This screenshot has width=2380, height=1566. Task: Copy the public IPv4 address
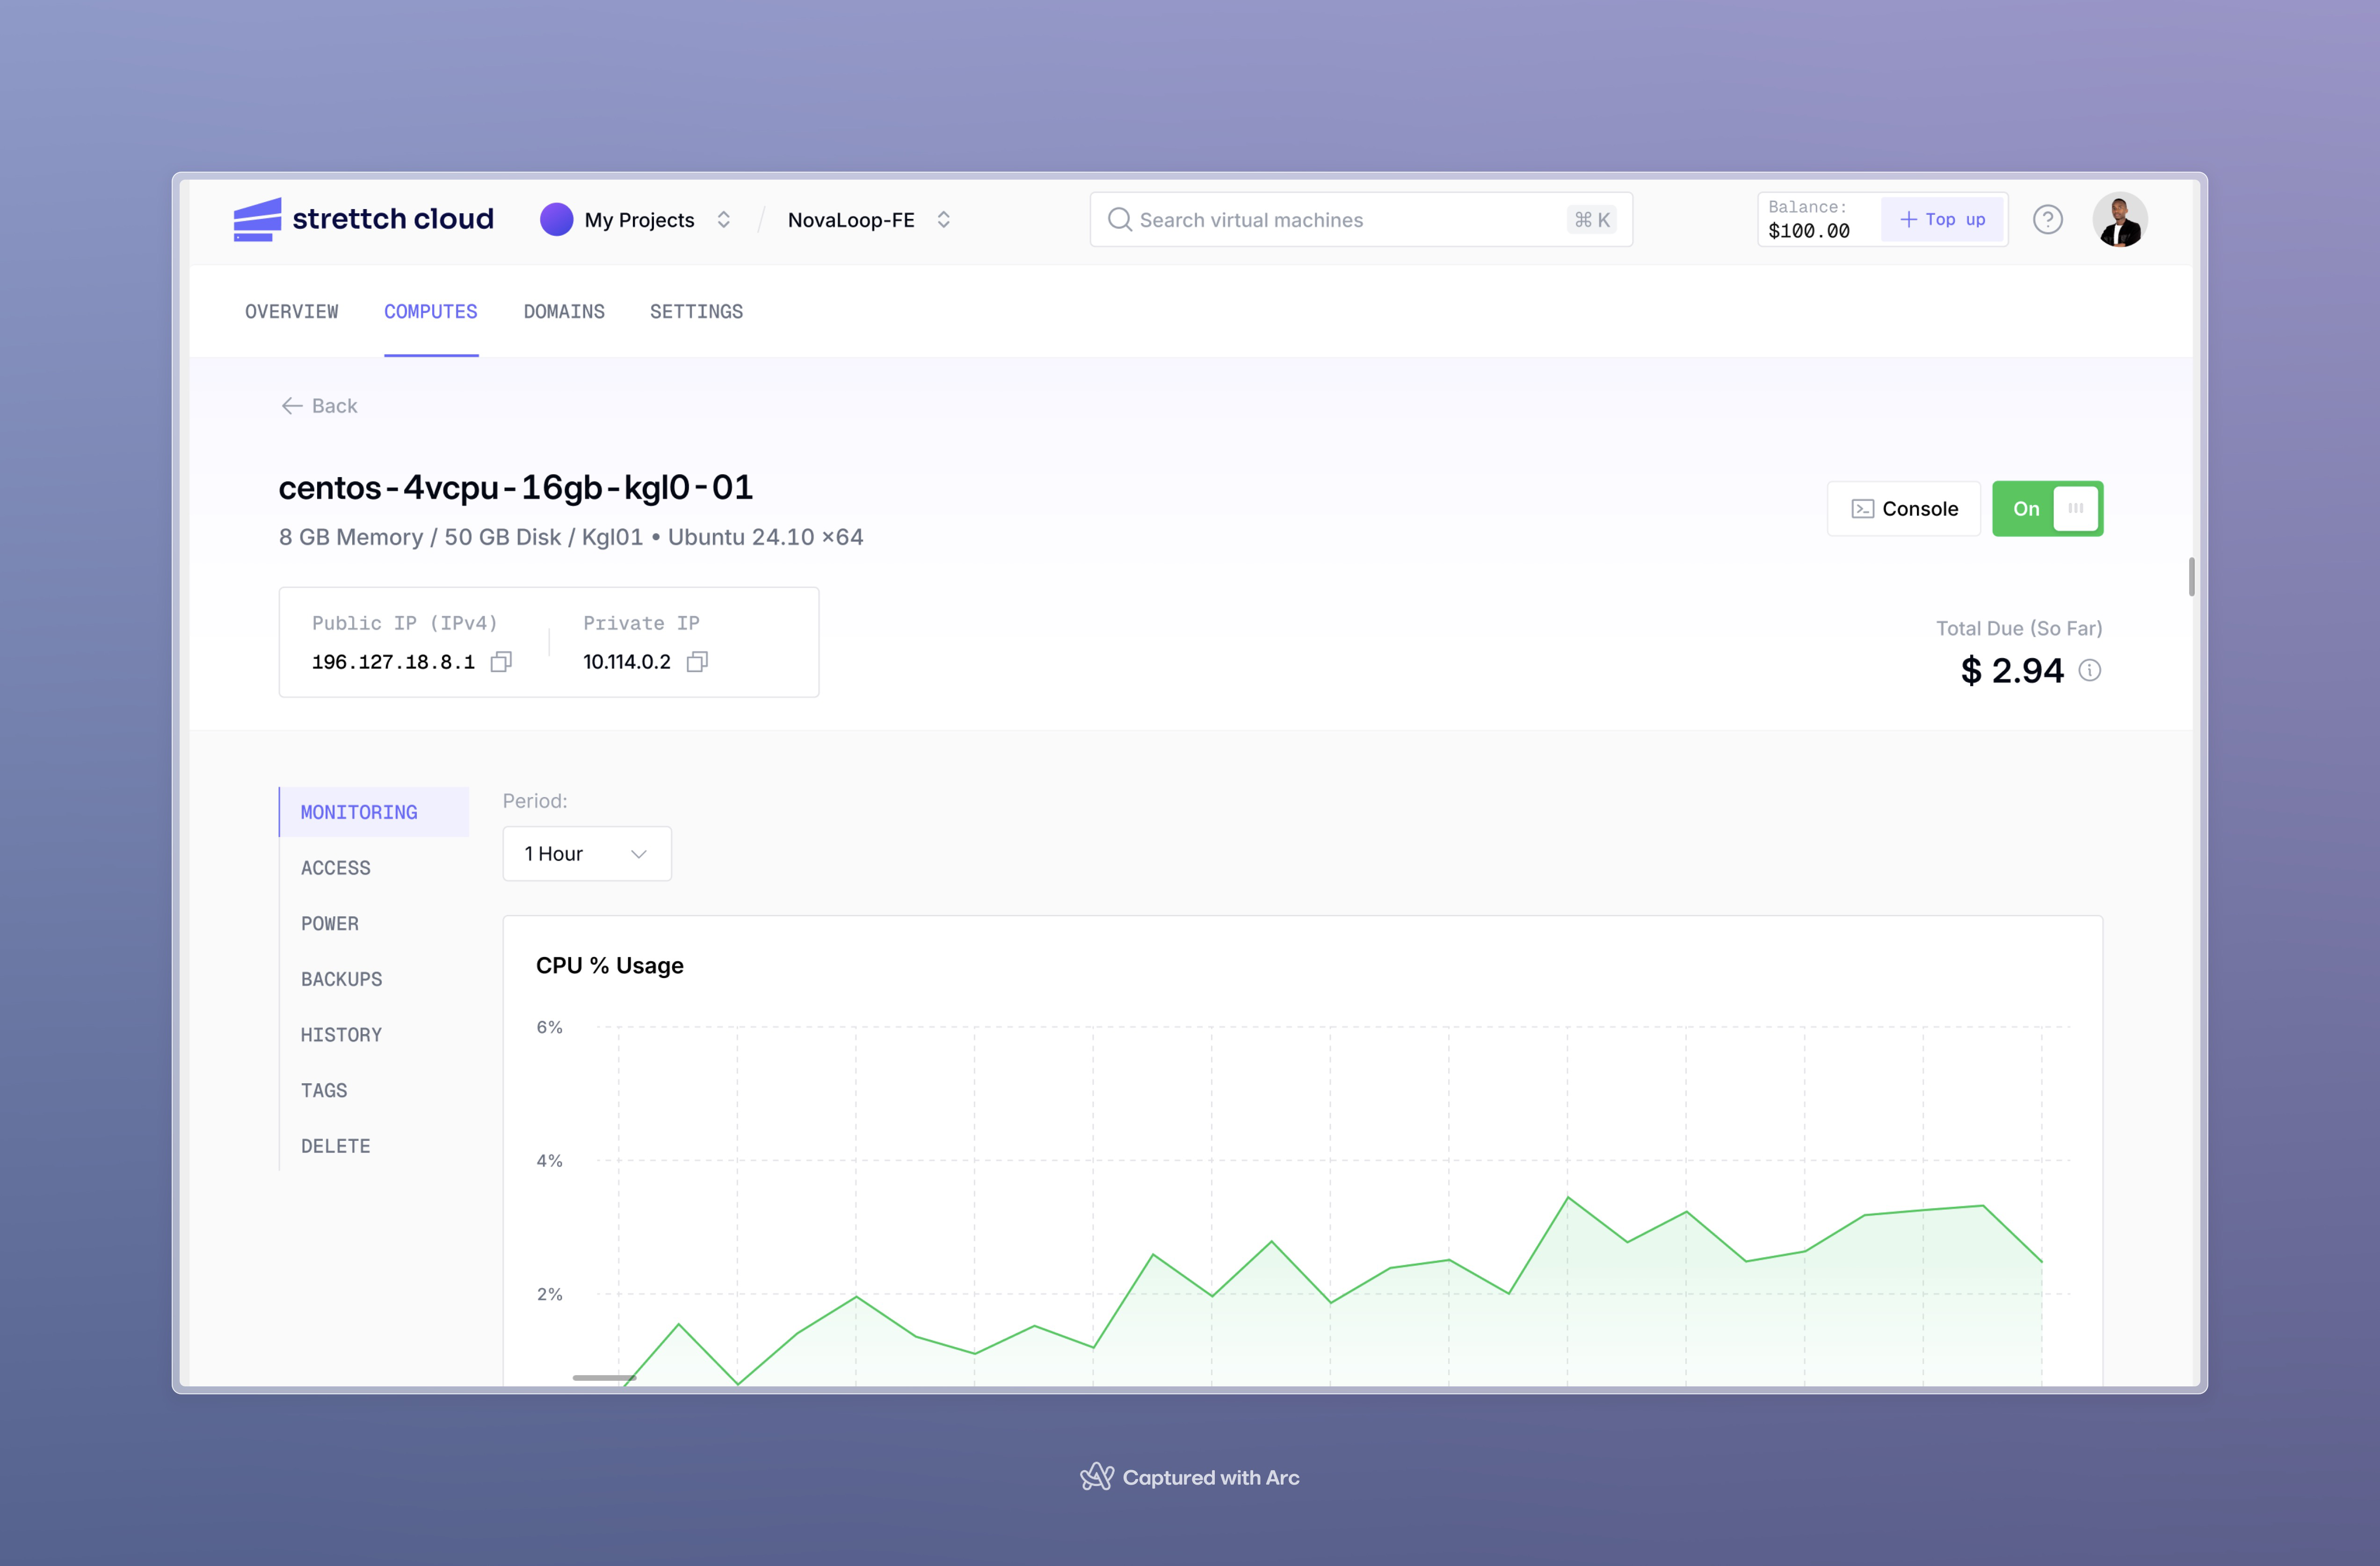(x=501, y=662)
